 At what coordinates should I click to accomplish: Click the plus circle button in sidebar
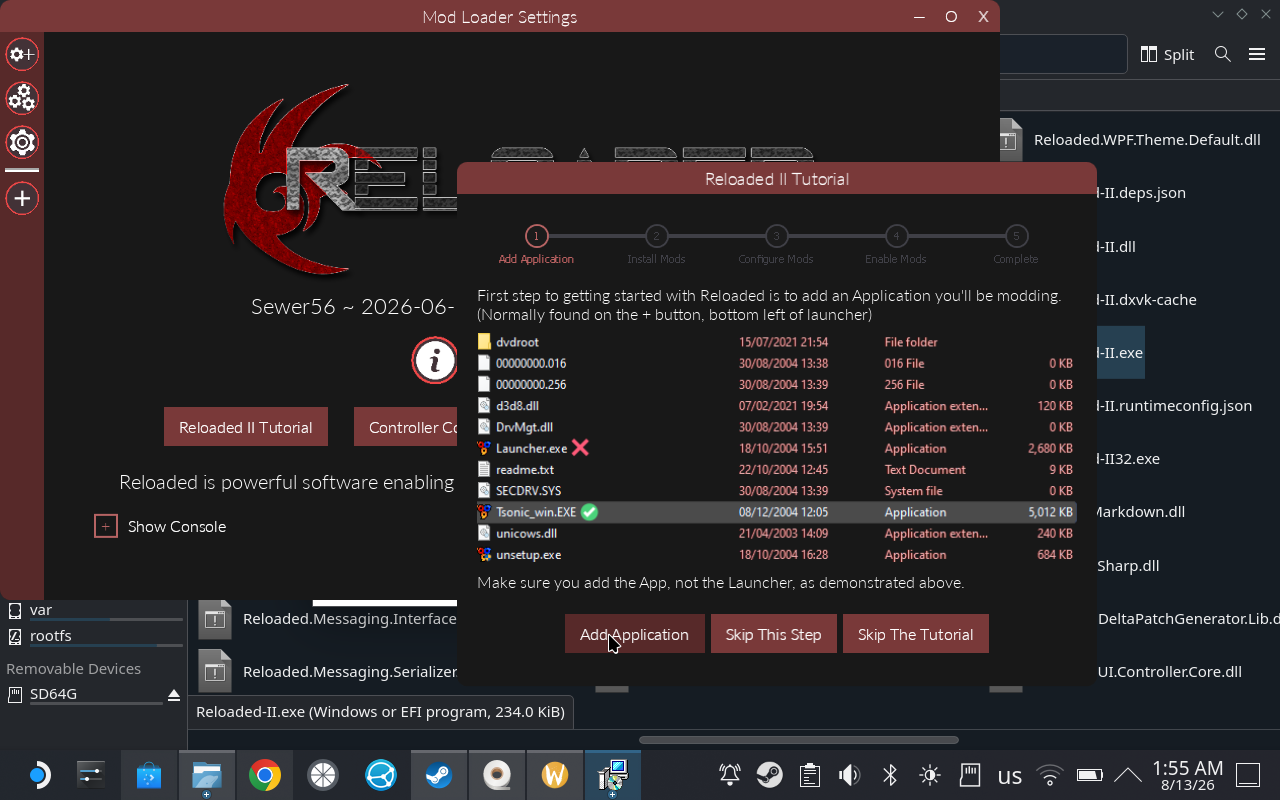coord(22,198)
